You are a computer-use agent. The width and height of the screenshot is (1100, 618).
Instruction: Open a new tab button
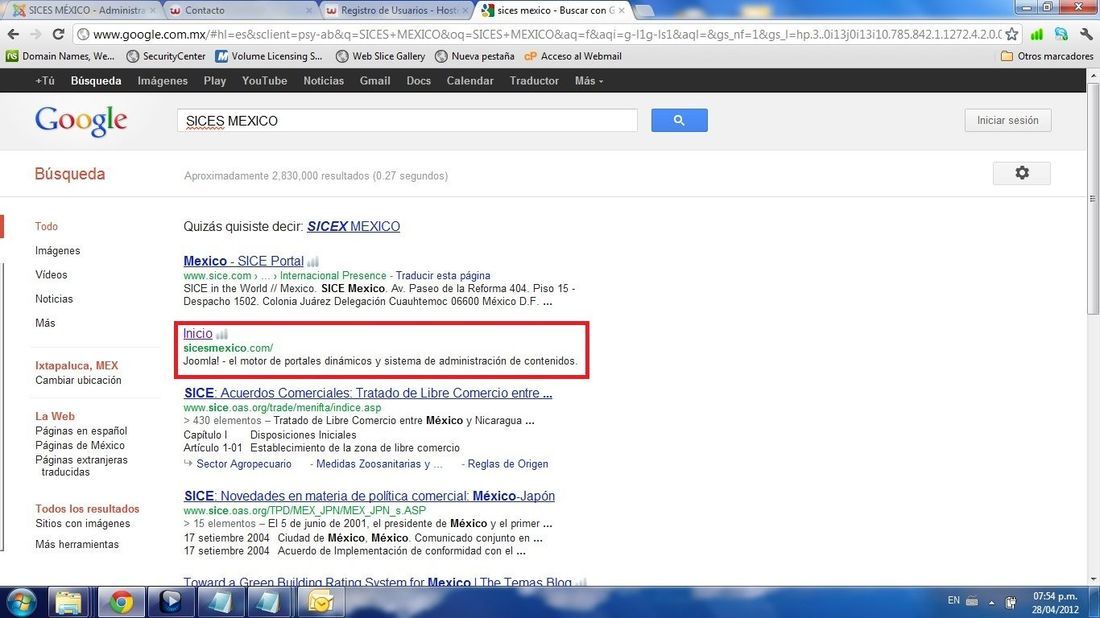pyautogui.click(x=643, y=11)
